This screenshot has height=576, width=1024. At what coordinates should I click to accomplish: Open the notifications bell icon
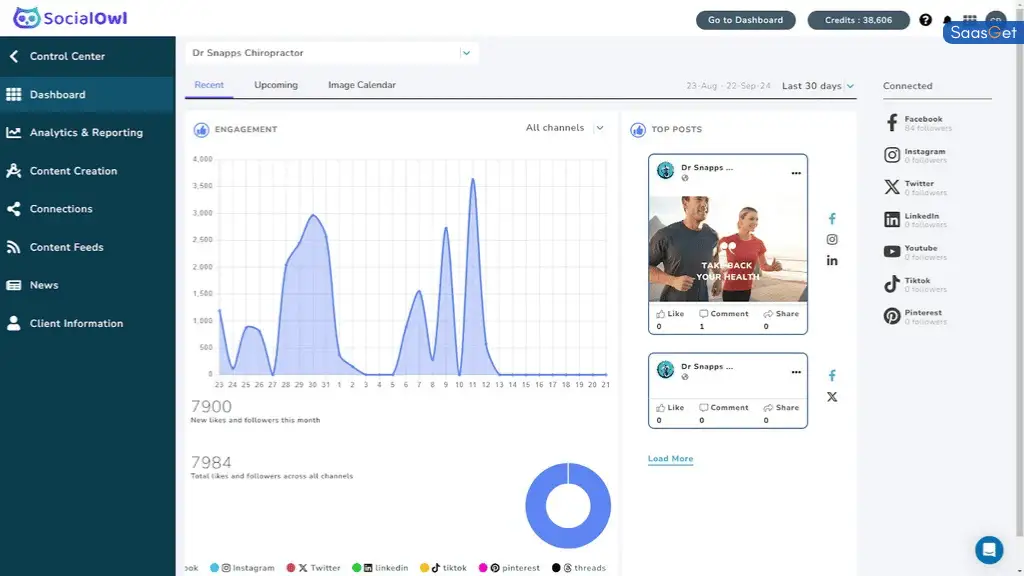tap(949, 19)
